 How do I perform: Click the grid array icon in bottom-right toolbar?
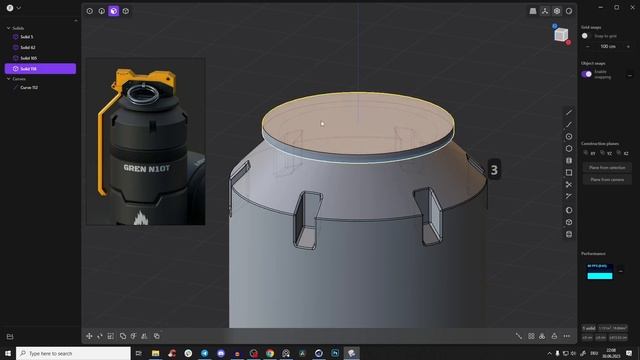531,336
